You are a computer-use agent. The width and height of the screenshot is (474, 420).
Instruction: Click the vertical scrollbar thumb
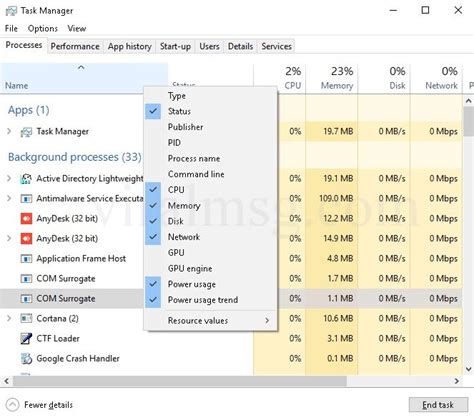tap(469, 121)
